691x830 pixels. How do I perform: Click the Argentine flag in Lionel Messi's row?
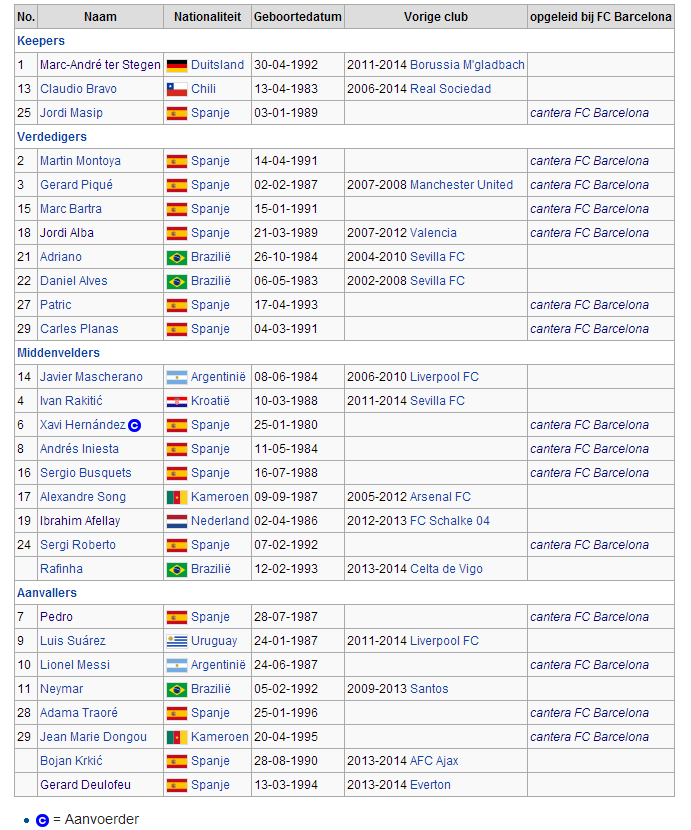pos(177,665)
